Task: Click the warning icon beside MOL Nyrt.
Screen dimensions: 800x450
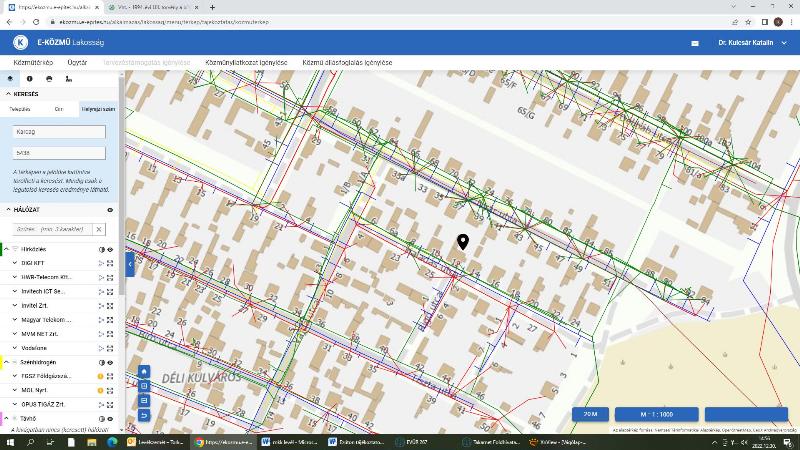Action: pyautogui.click(x=100, y=390)
